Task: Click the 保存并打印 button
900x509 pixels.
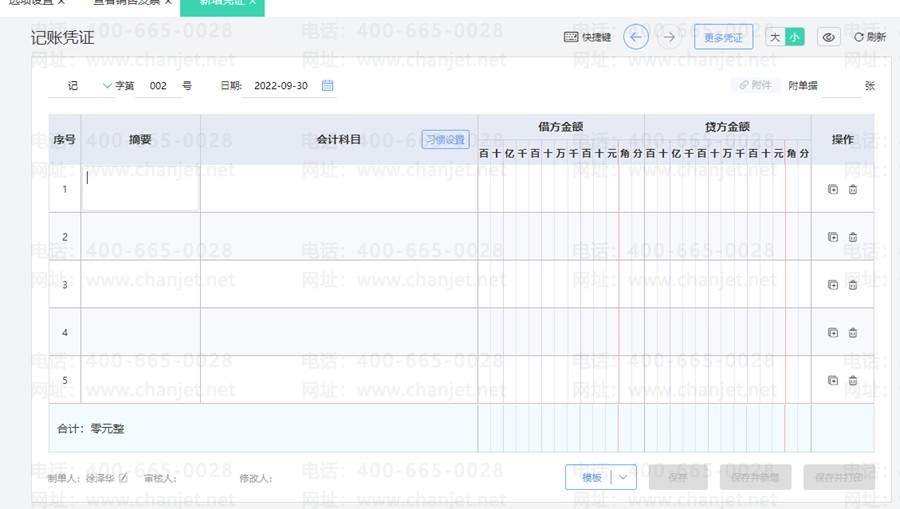Action: coord(839,477)
